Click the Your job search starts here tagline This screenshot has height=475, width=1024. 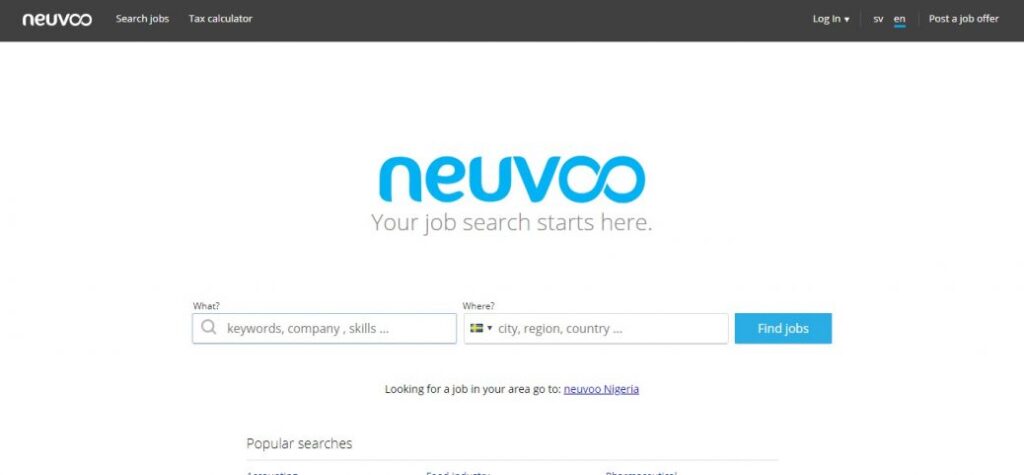coord(512,223)
